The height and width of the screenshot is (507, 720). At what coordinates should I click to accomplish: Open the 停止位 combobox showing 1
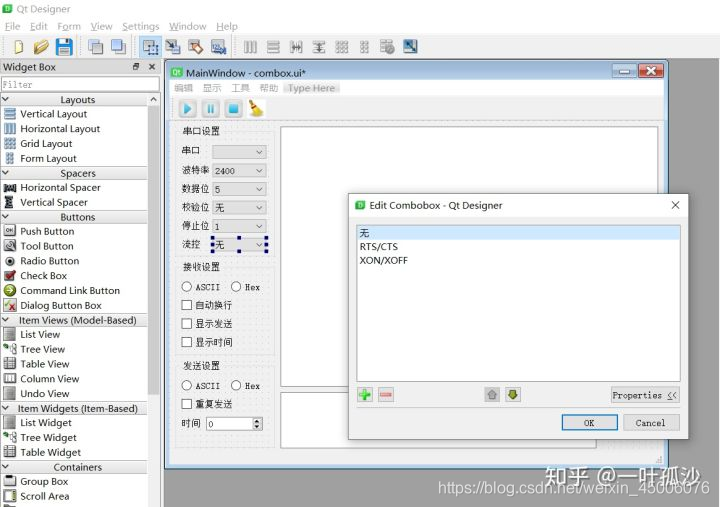239,226
